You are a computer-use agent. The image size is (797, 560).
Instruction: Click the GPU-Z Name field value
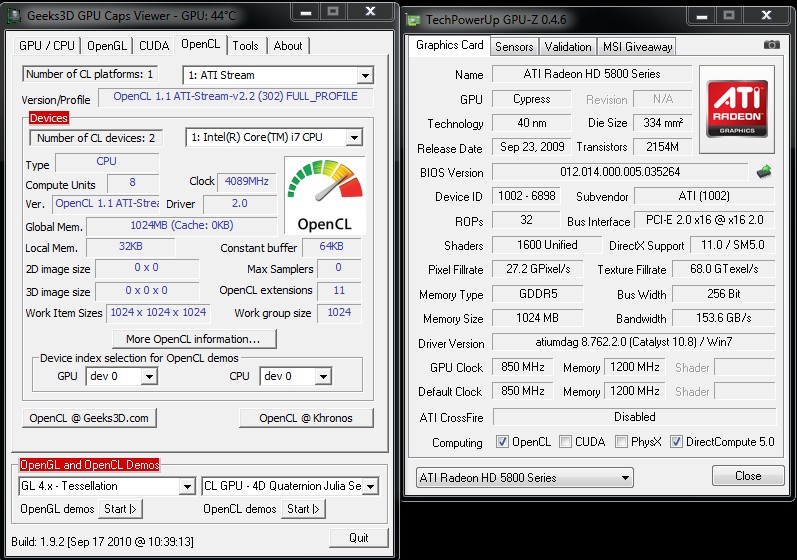pos(592,74)
